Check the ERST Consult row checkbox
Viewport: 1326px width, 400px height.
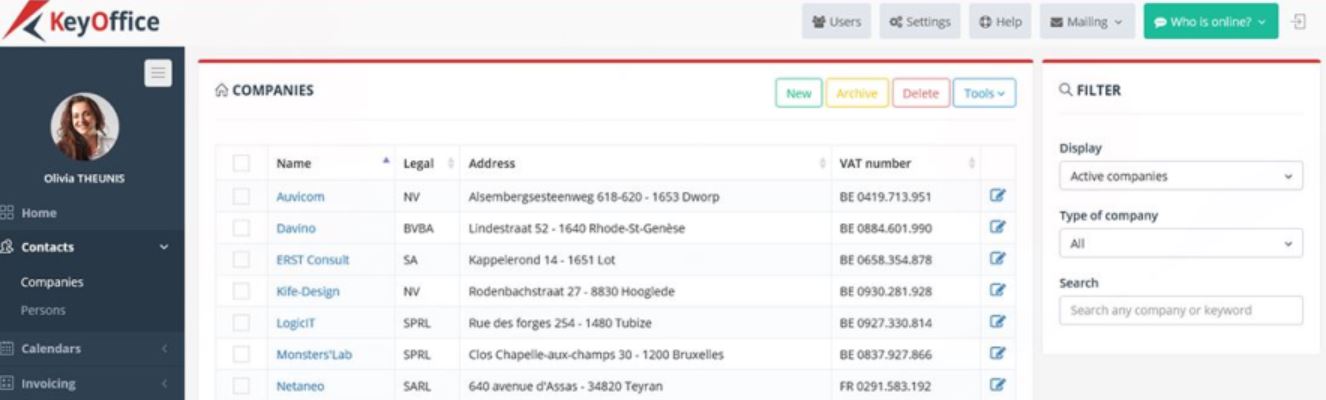(x=241, y=260)
